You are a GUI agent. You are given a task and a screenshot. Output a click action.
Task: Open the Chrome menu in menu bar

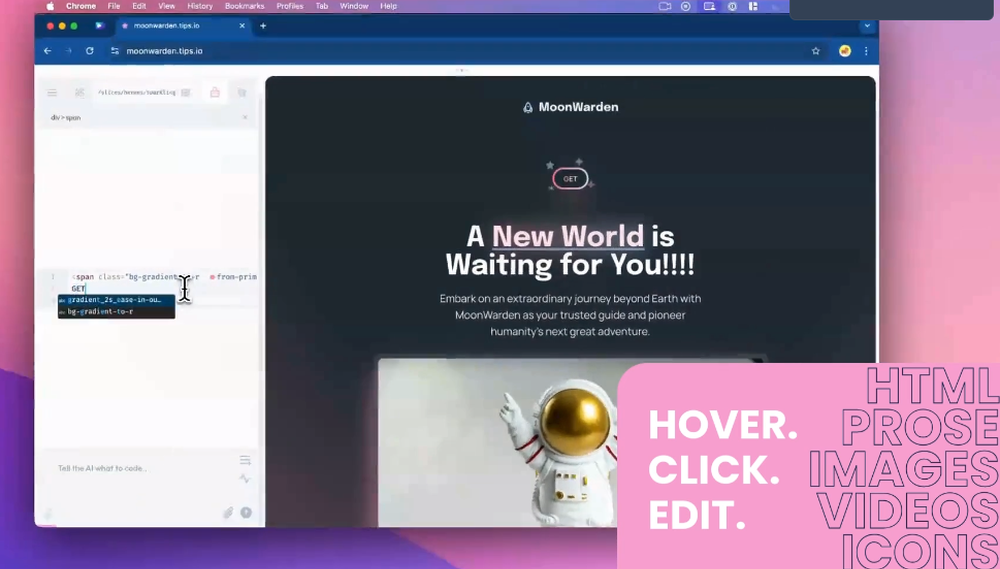(81, 6)
